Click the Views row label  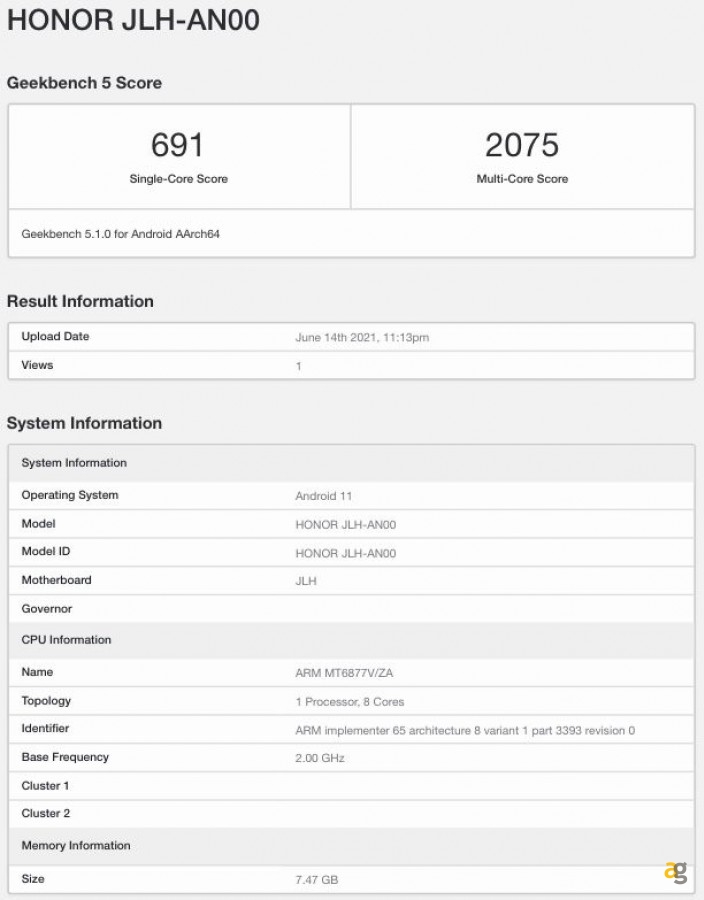coord(37,365)
